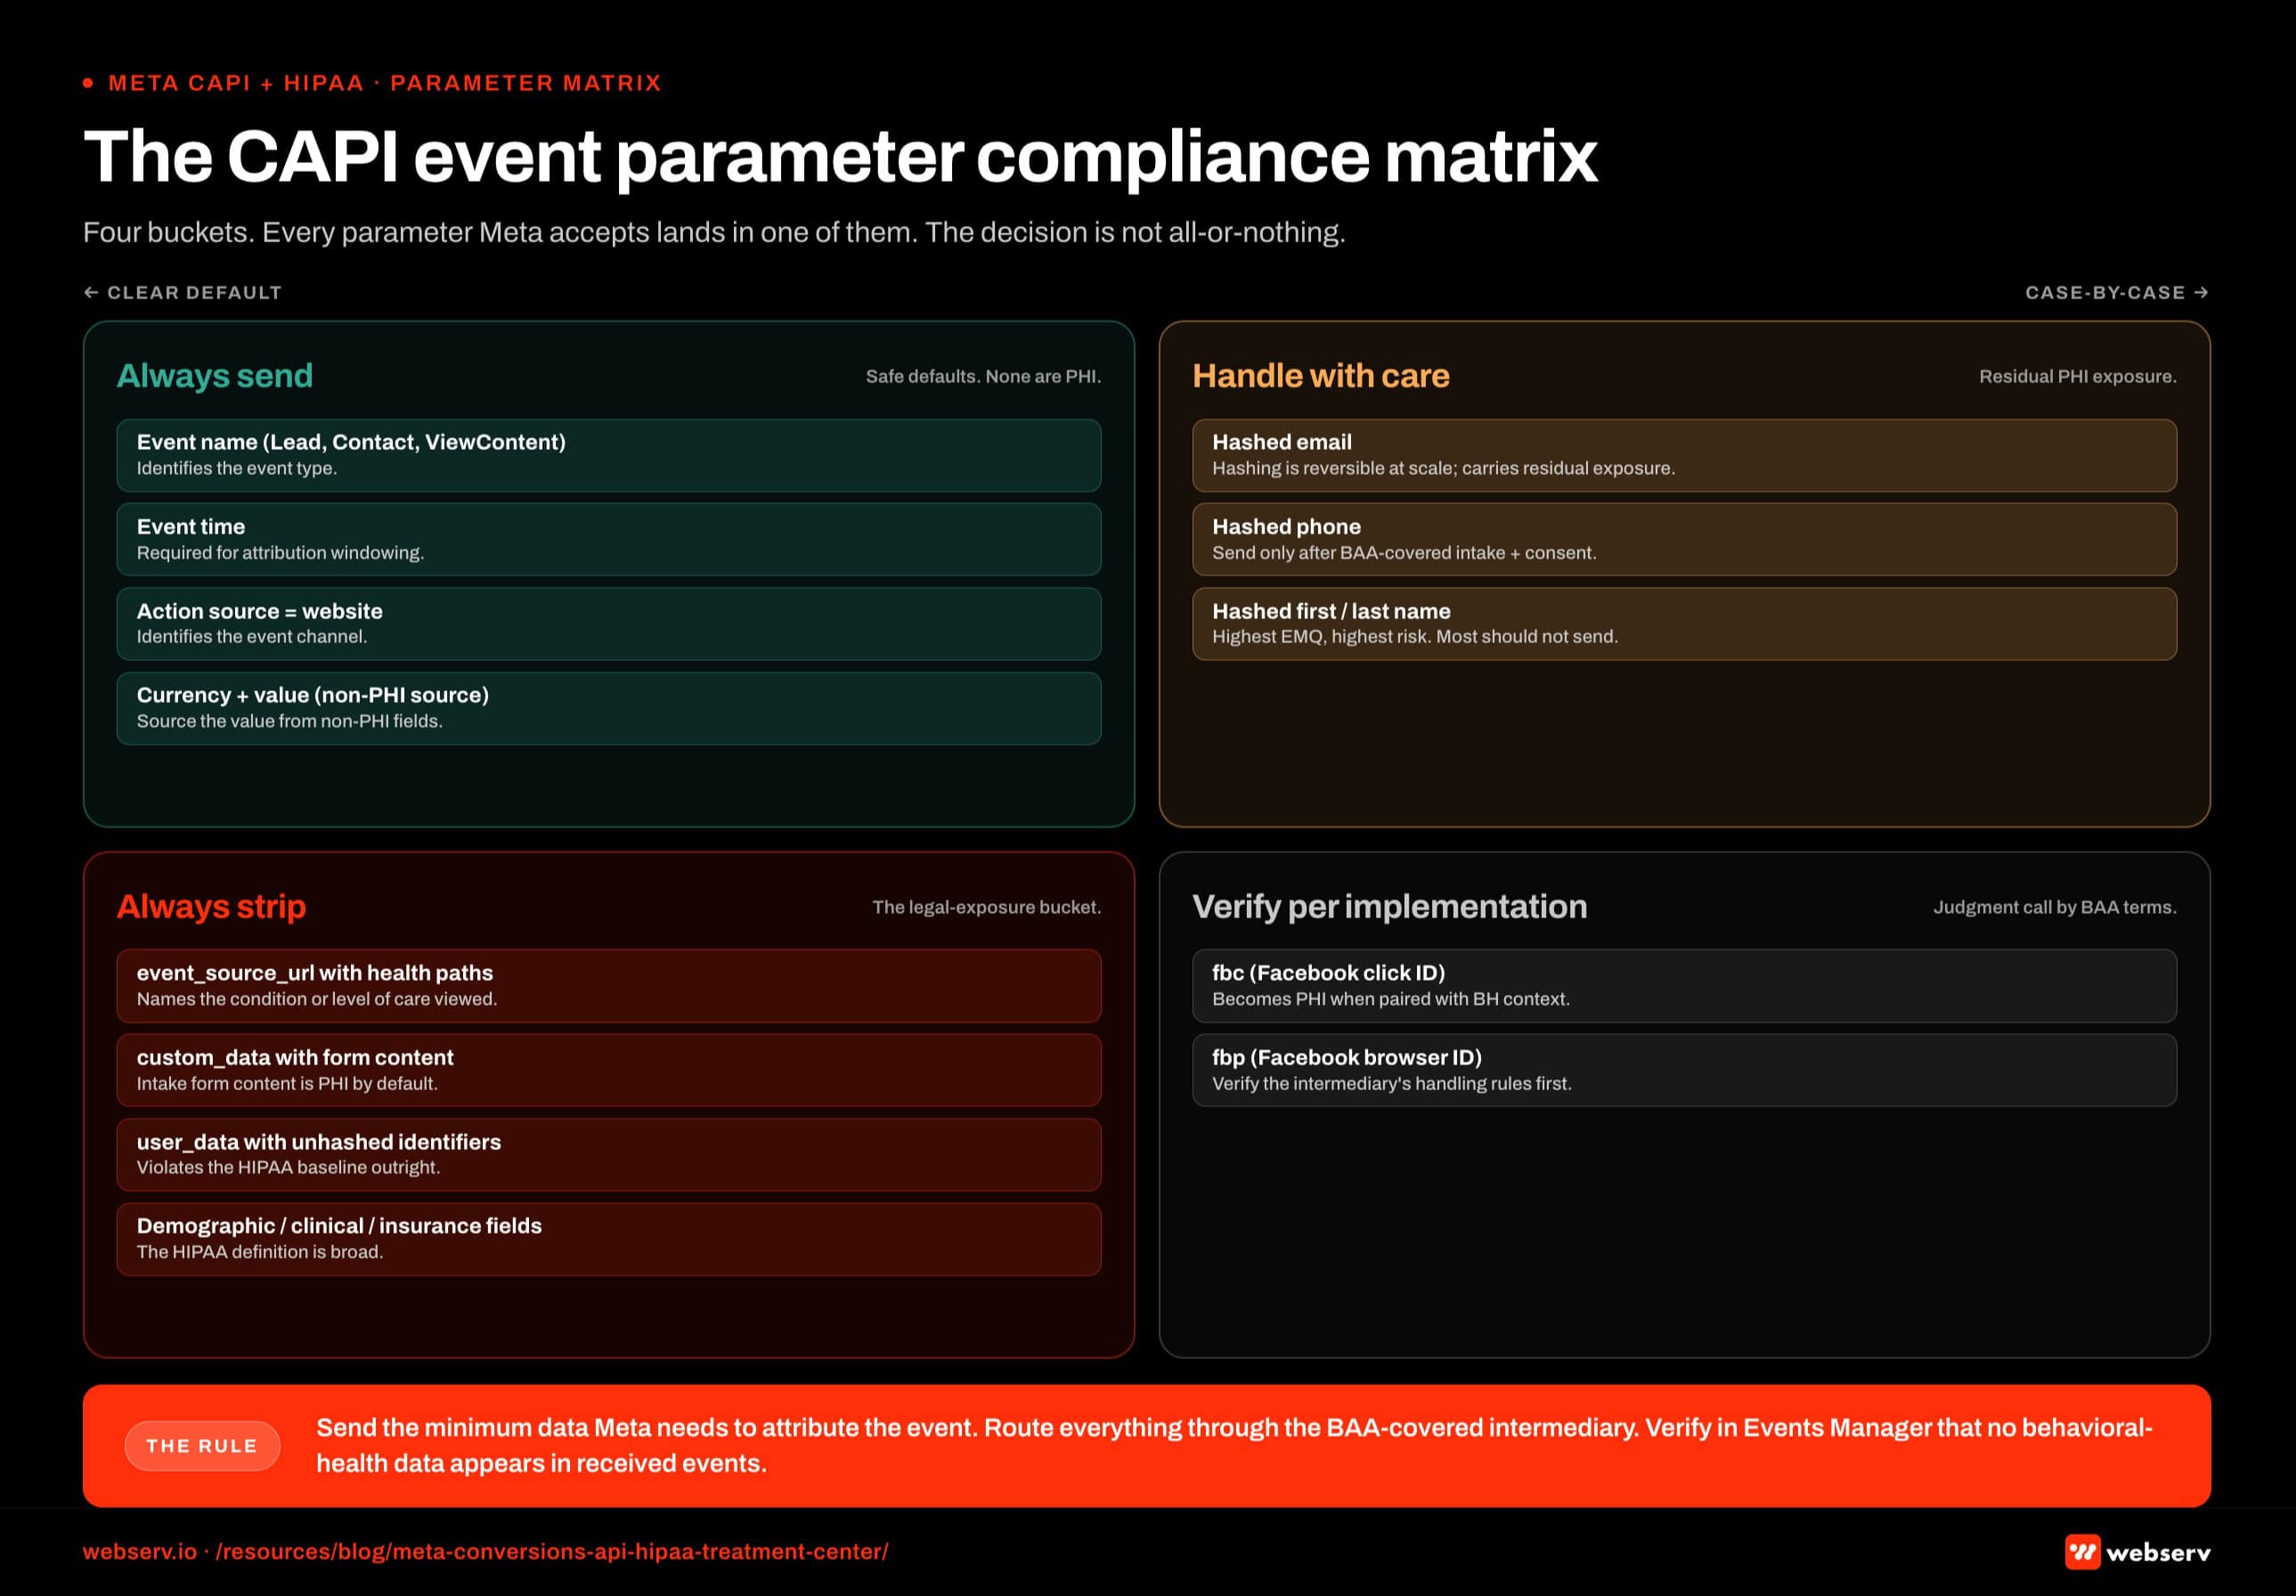Viewport: 2296px width, 1596px height.
Task: Click the left arrow beside CLEAR DEFAULT
Action: point(91,292)
